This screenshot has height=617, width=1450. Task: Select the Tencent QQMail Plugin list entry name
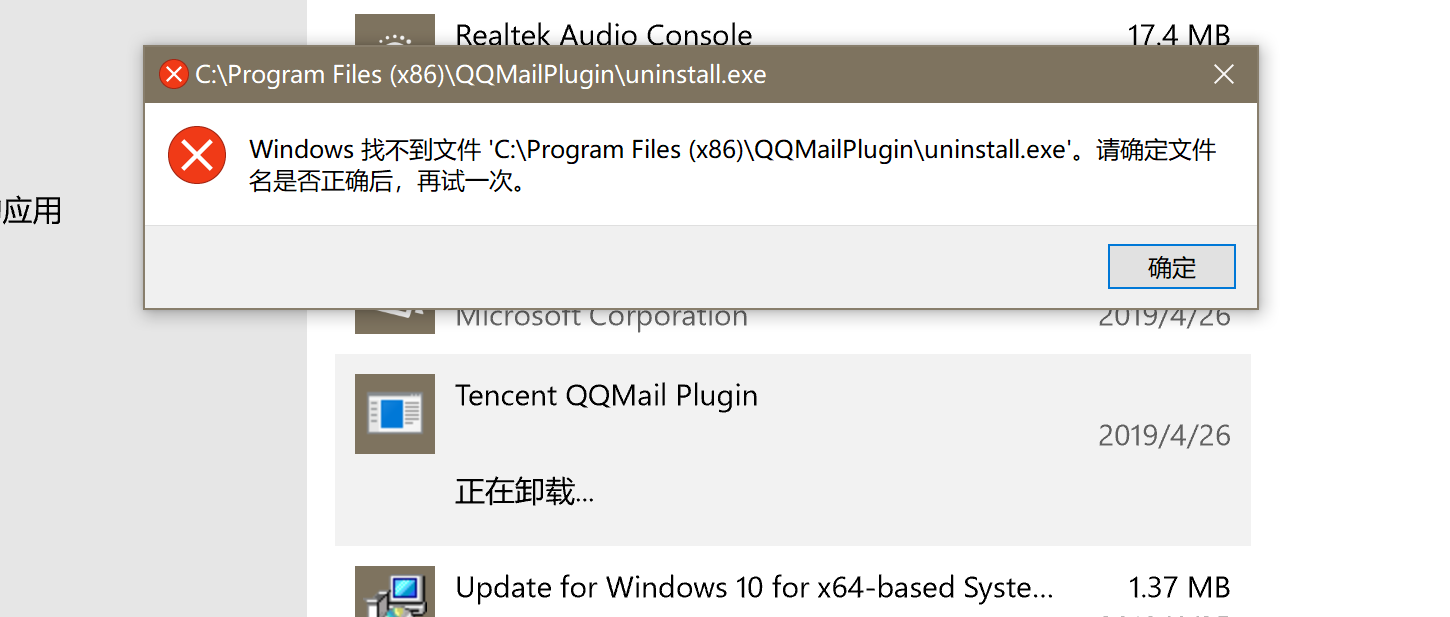coord(606,395)
